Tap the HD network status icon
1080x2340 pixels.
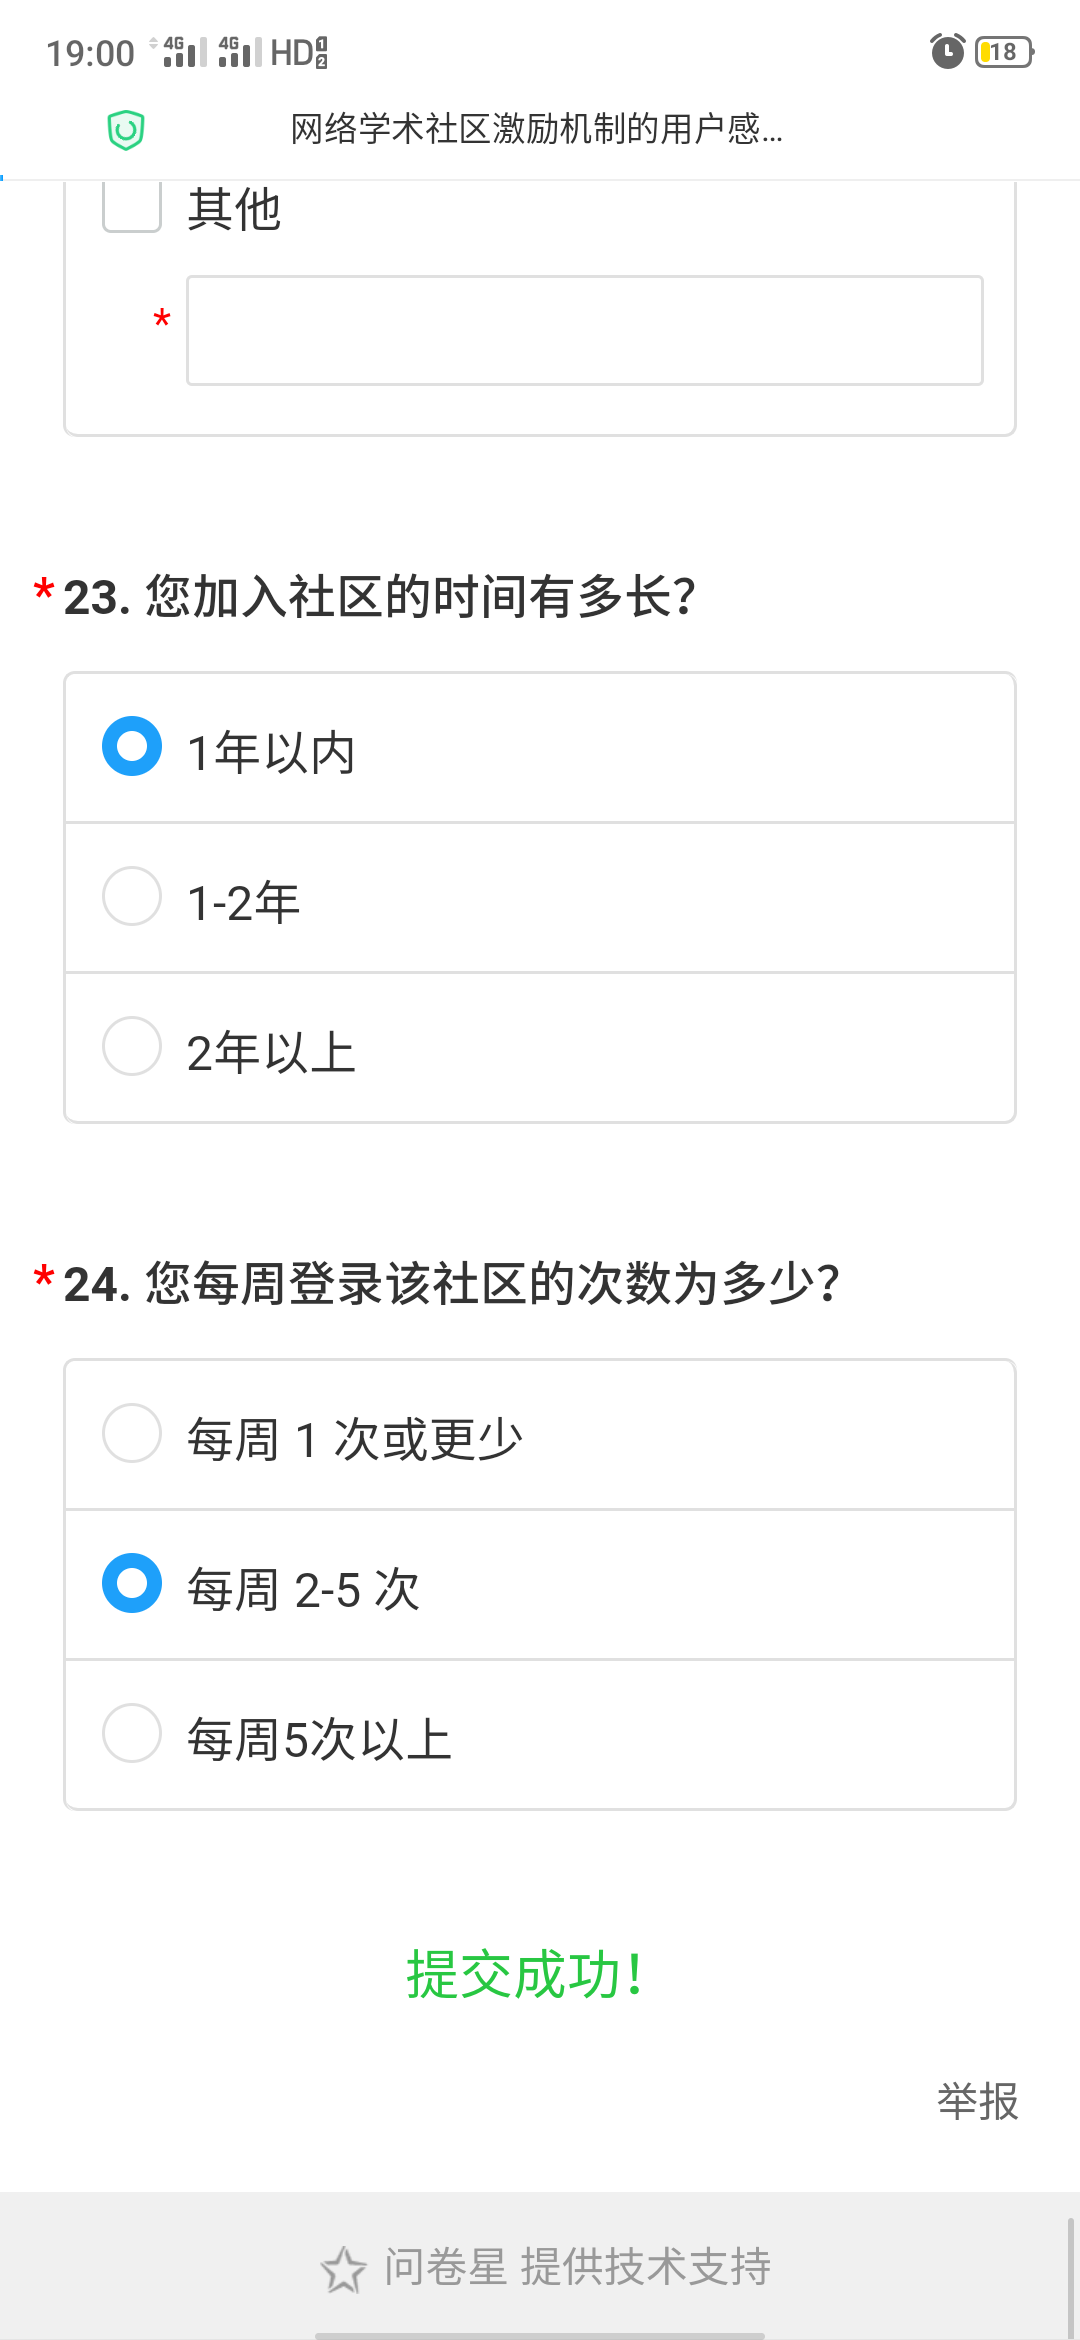(x=299, y=52)
